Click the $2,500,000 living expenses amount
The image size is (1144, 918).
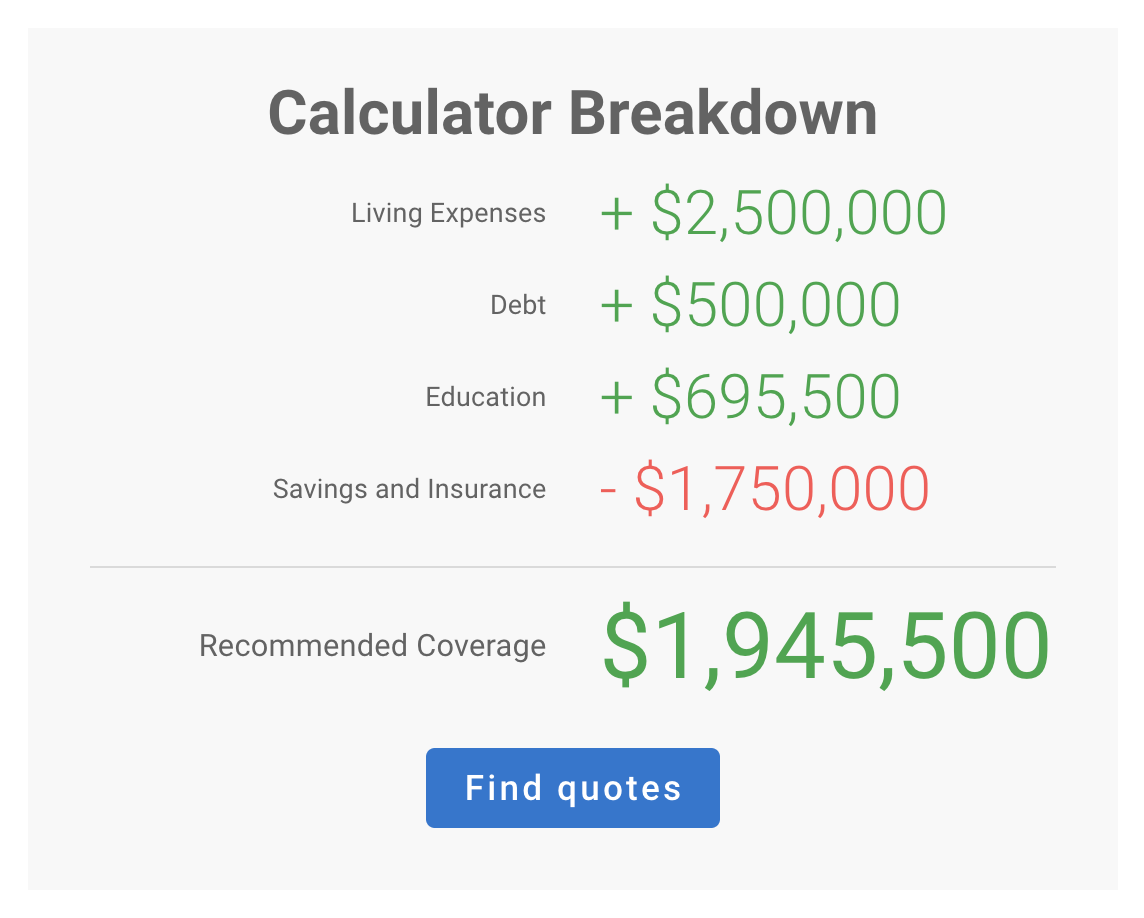coord(798,213)
